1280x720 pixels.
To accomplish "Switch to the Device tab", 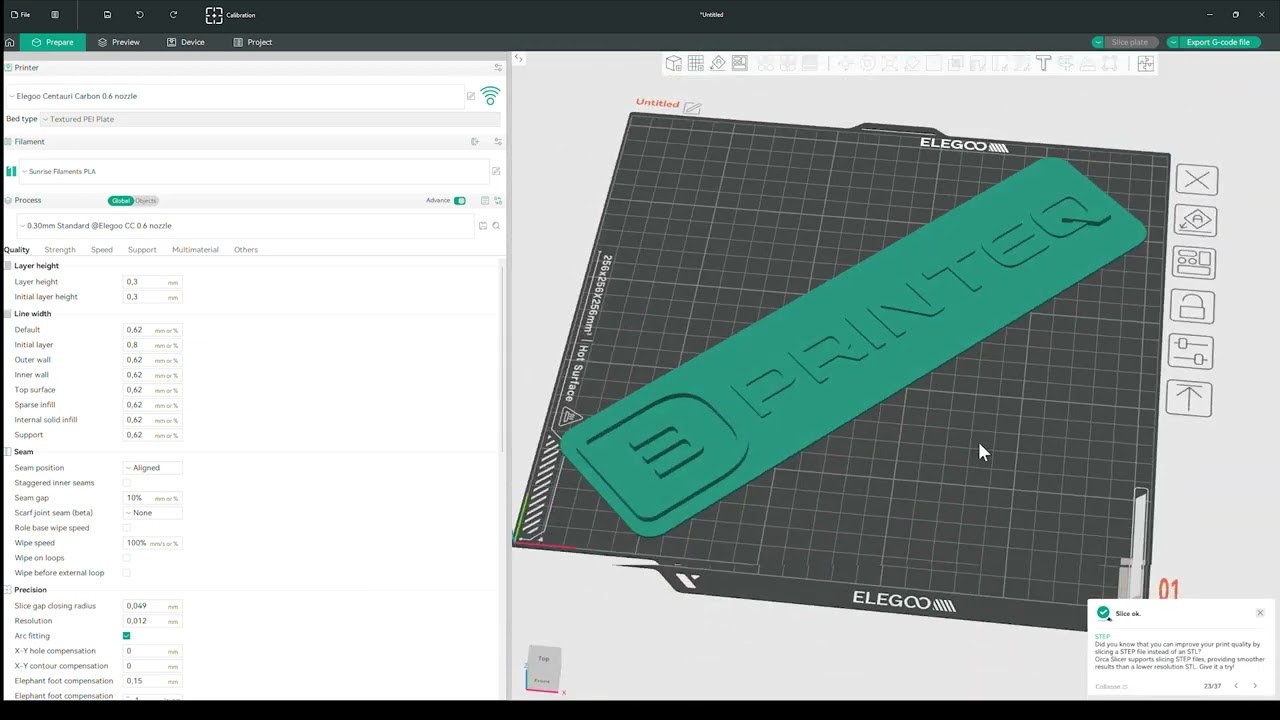I will pos(186,42).
